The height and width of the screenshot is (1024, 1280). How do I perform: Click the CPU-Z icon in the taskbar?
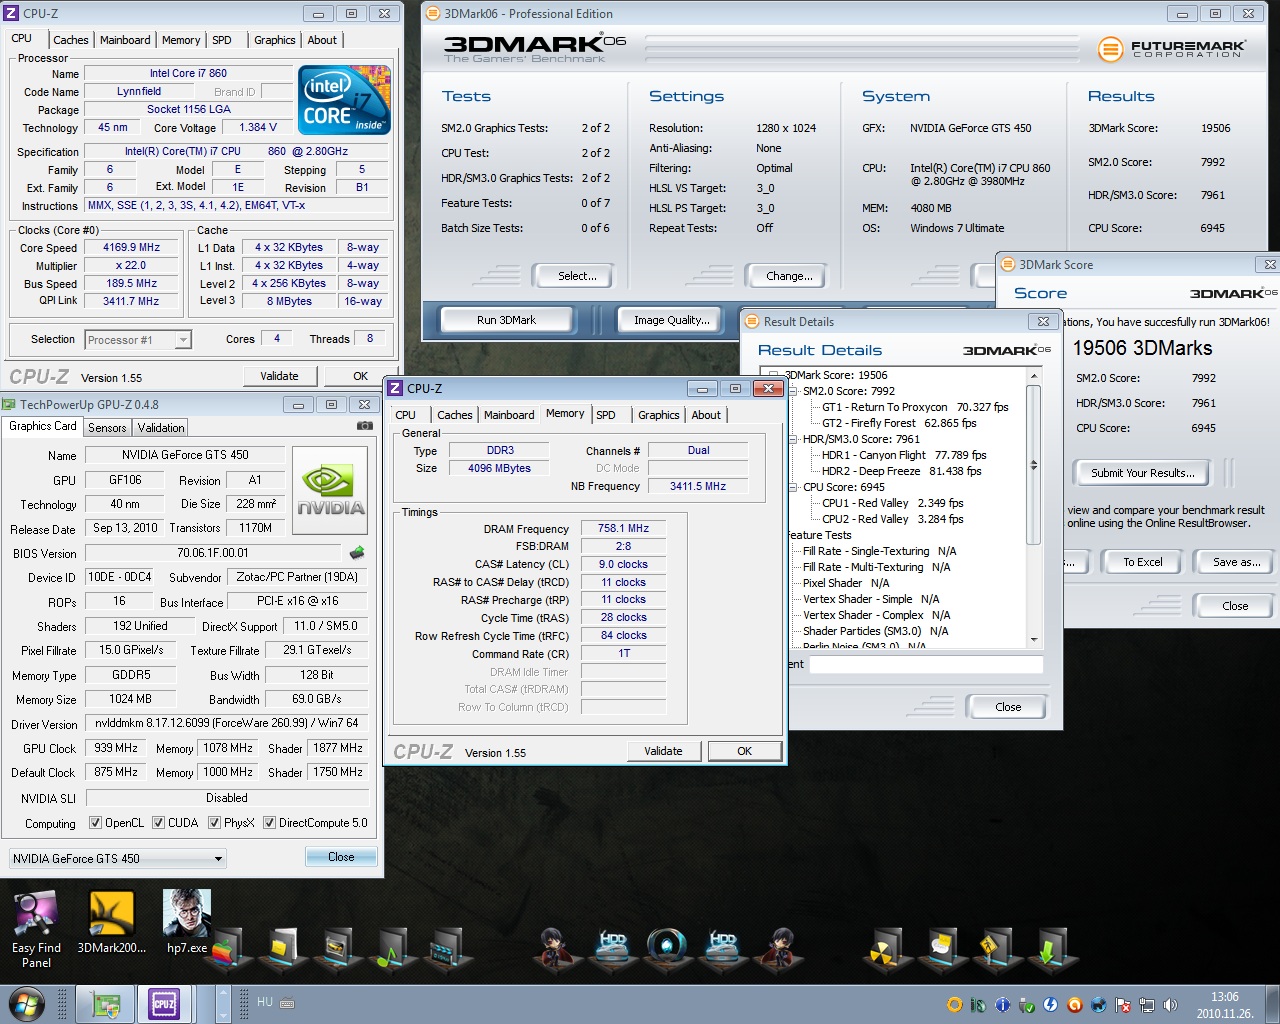pos(164,1003)
